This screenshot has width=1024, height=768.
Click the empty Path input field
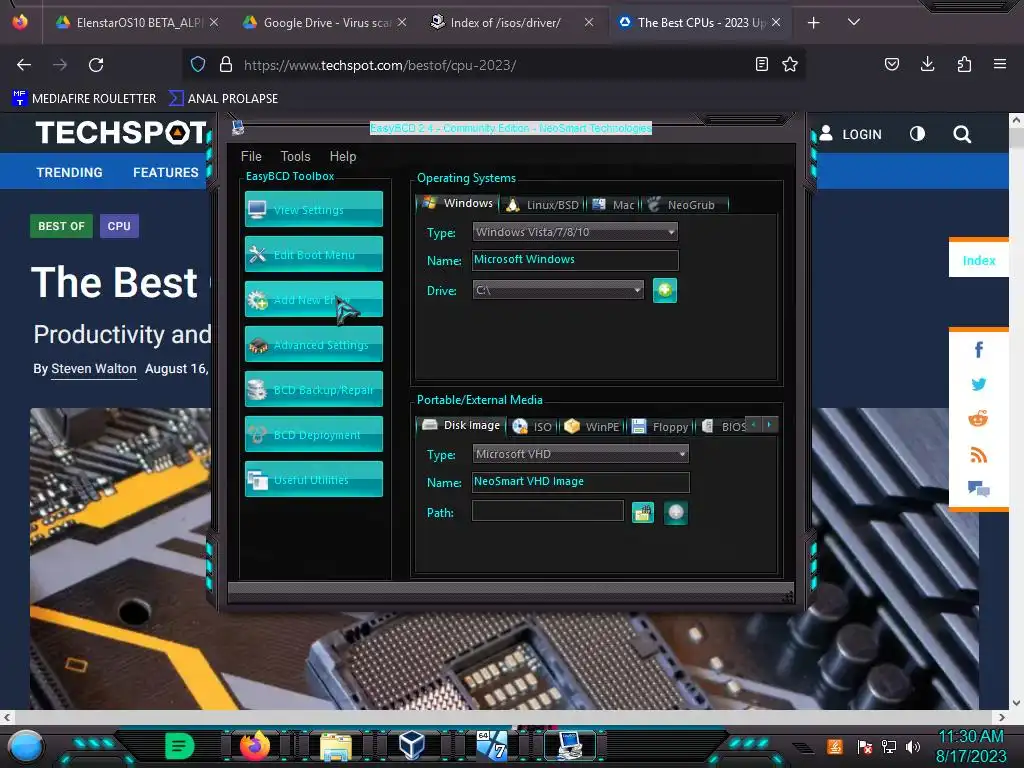point(548,511)
